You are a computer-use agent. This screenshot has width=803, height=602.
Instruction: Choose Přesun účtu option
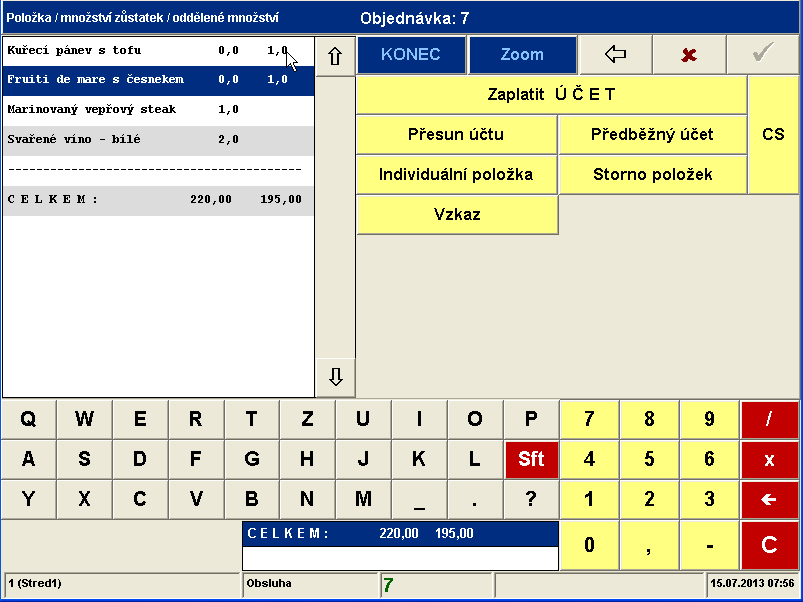click(456, 134)
